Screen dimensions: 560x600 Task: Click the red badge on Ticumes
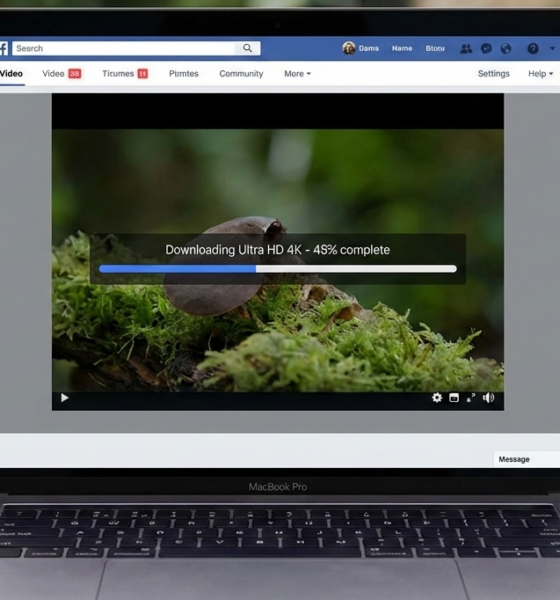(x=143, y=73)
